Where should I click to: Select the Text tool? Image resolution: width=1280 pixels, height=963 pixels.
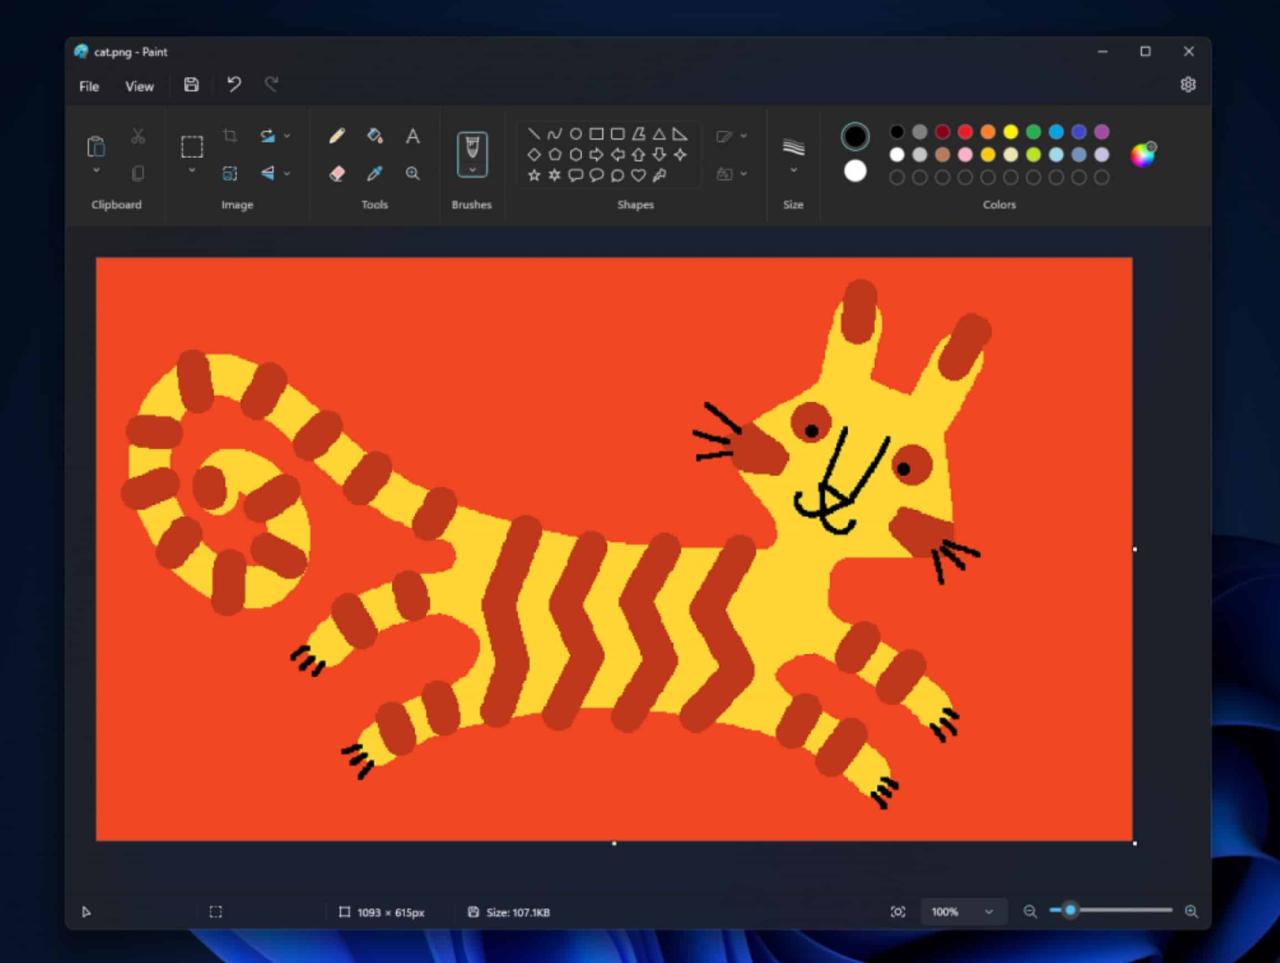pos(412,136)
